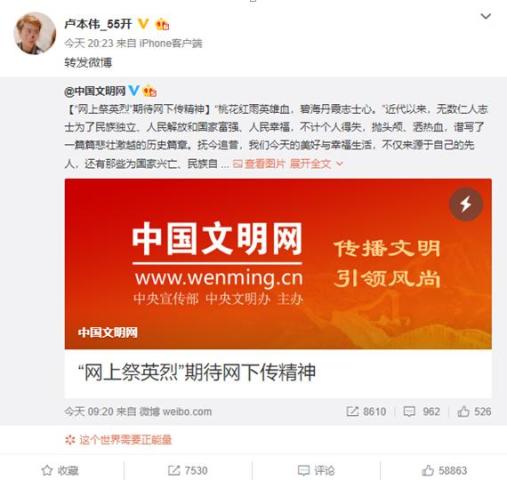Open the post options chevron menu
Viewport: 507px width, 480px height.
[486, 16]
